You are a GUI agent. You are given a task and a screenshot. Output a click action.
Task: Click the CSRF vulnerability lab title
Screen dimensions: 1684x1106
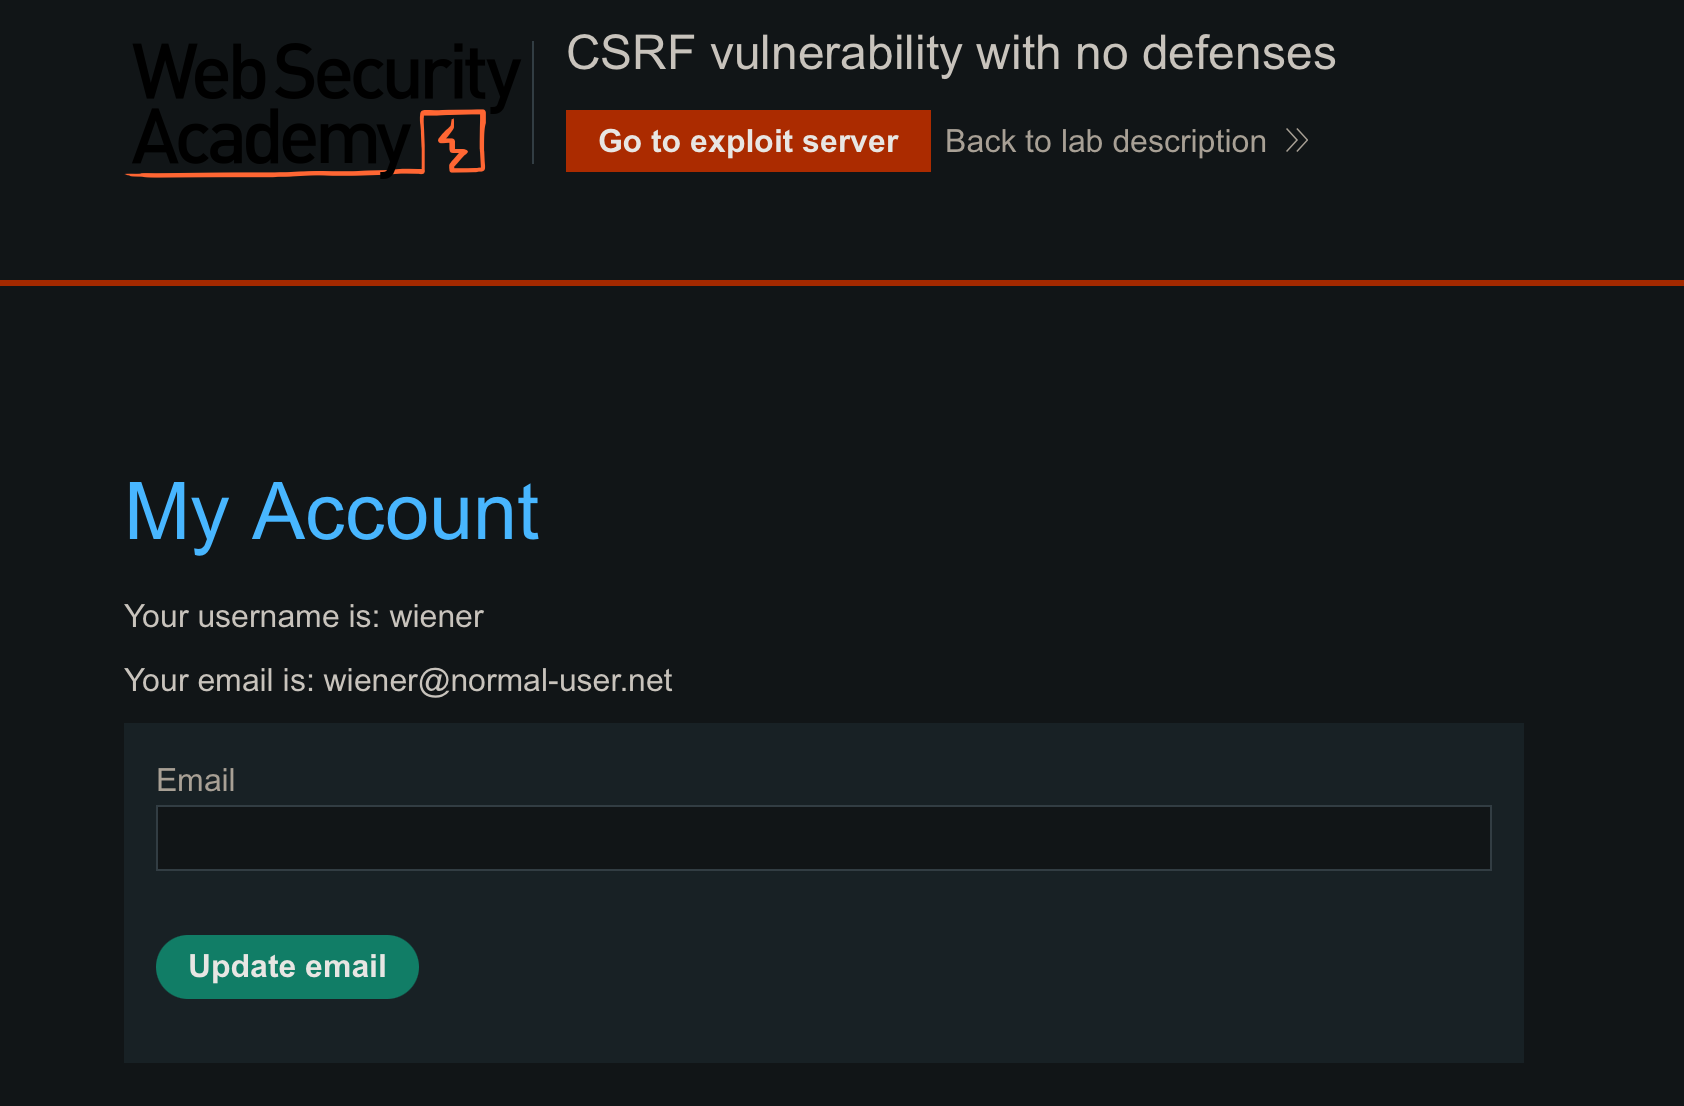[950, 53]
